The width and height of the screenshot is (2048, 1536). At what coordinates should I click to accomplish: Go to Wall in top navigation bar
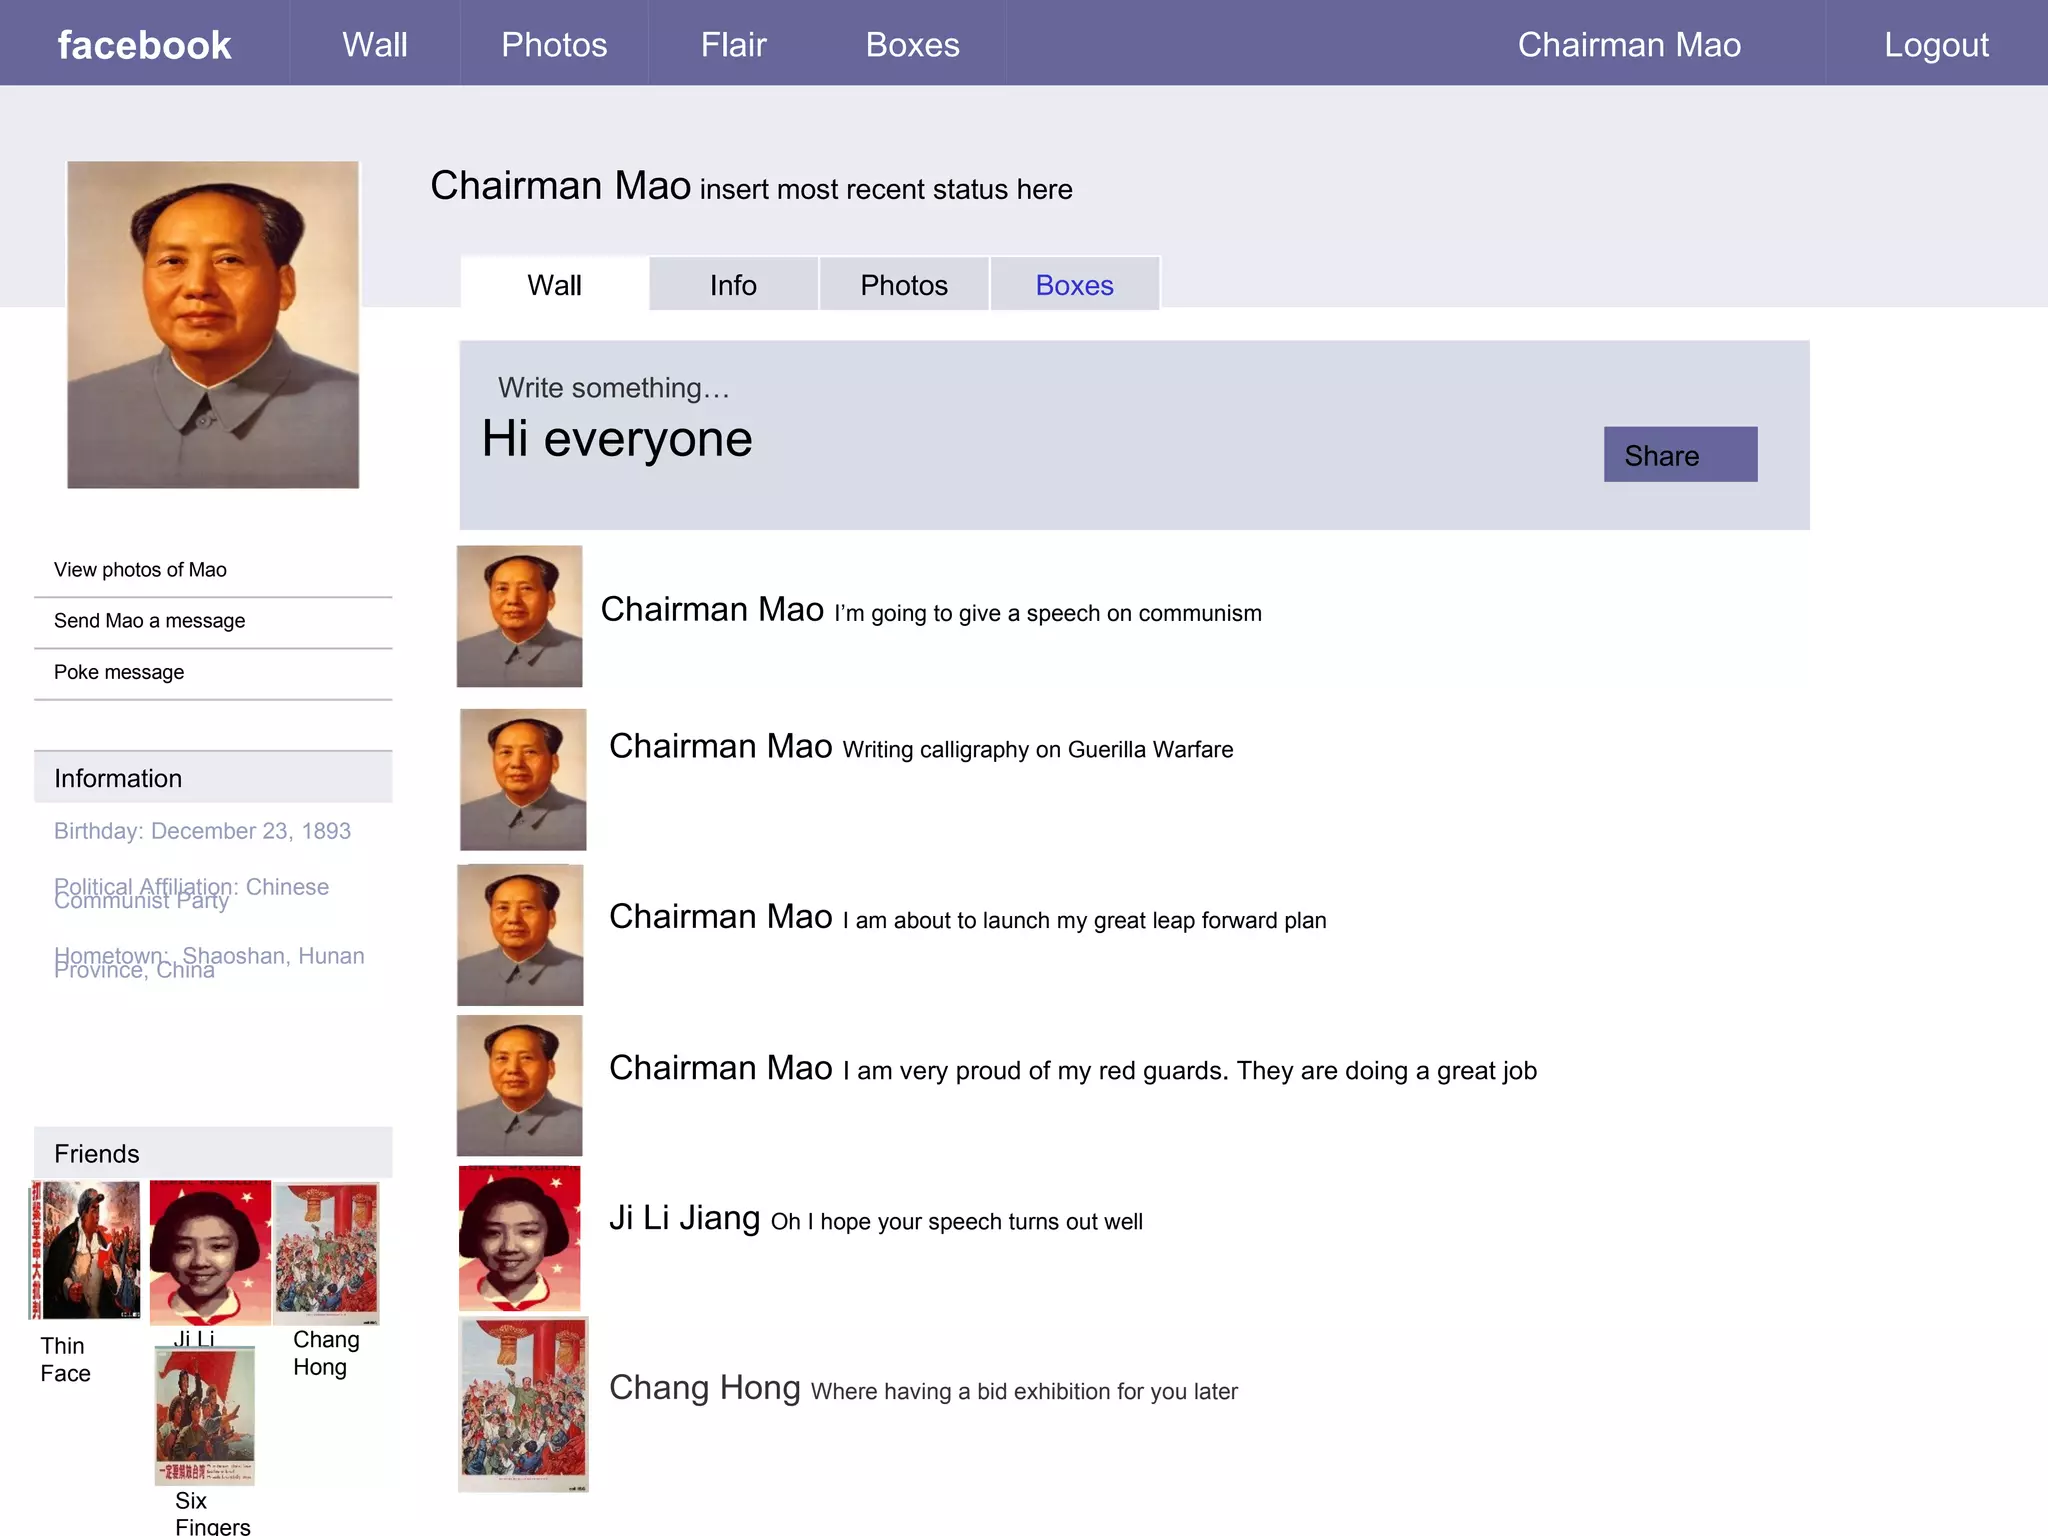(374, 45)
